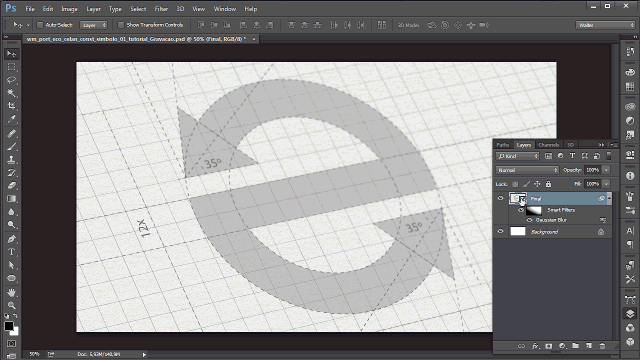The height and width of the screenshot is (360, 640).
Task: Toggle Lock all padlock icon
Action: (x=549, y=184)
